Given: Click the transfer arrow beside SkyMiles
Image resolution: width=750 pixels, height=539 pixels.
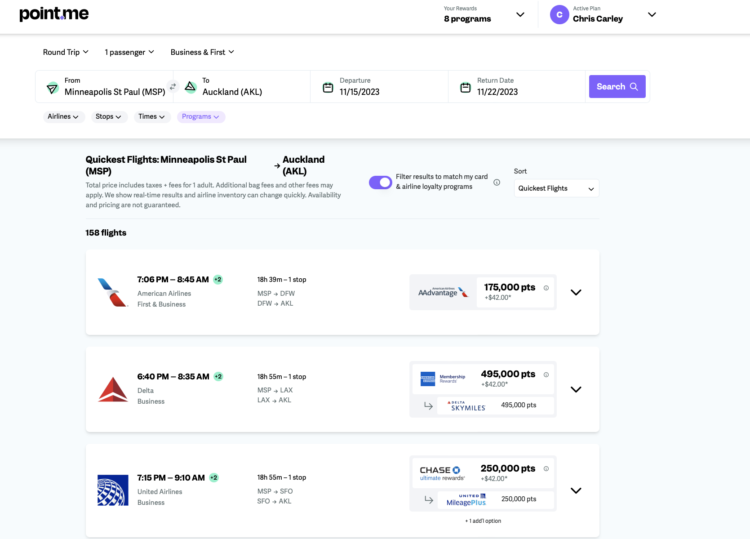Looking at the screenshot, I should (428, 406).
